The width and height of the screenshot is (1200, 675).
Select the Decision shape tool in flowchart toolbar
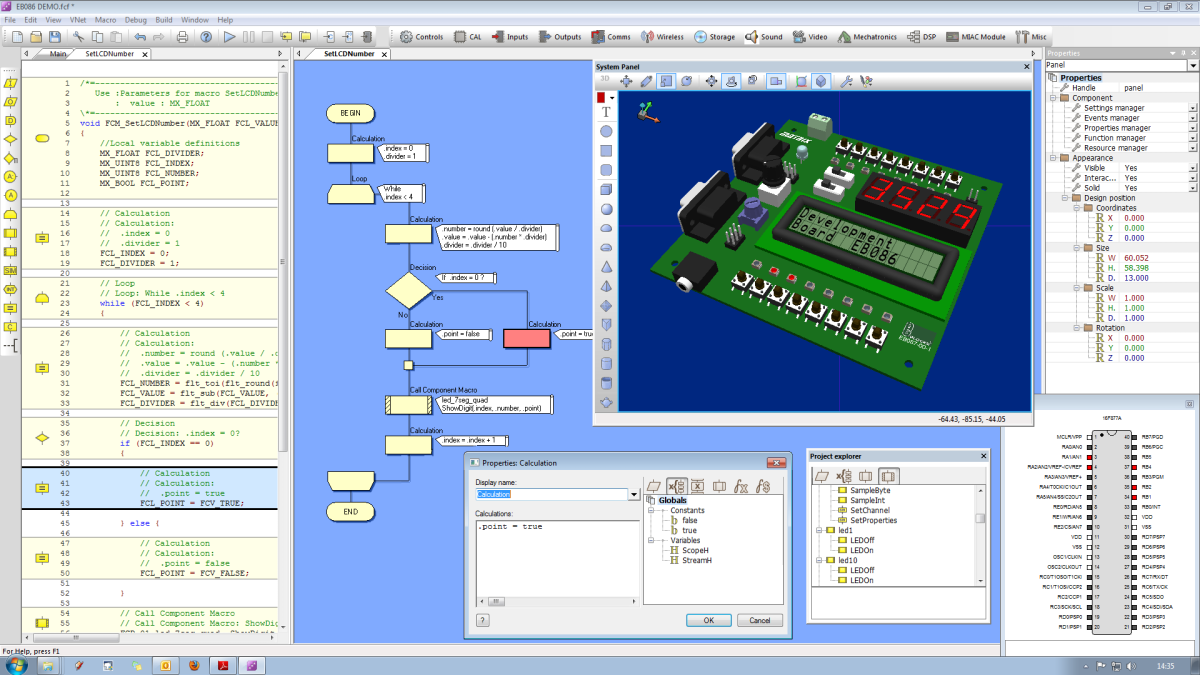11,139
